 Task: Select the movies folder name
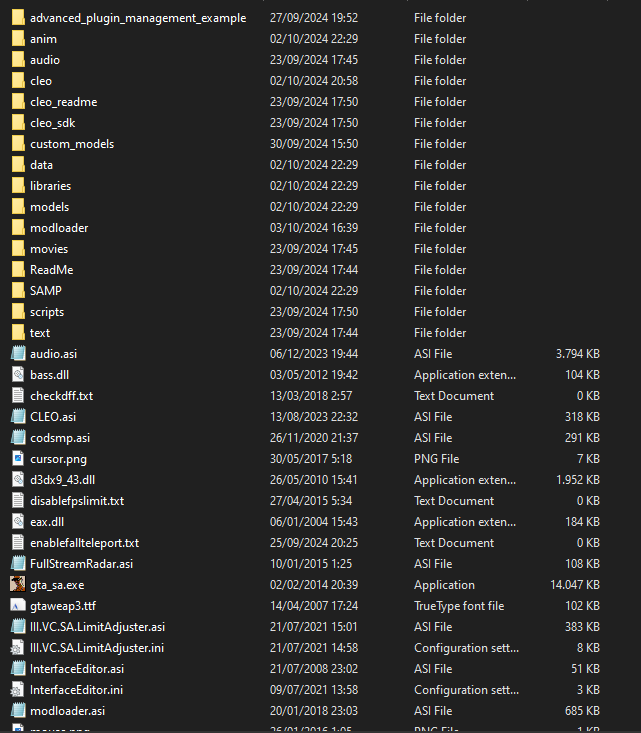(x=49, y=249)
